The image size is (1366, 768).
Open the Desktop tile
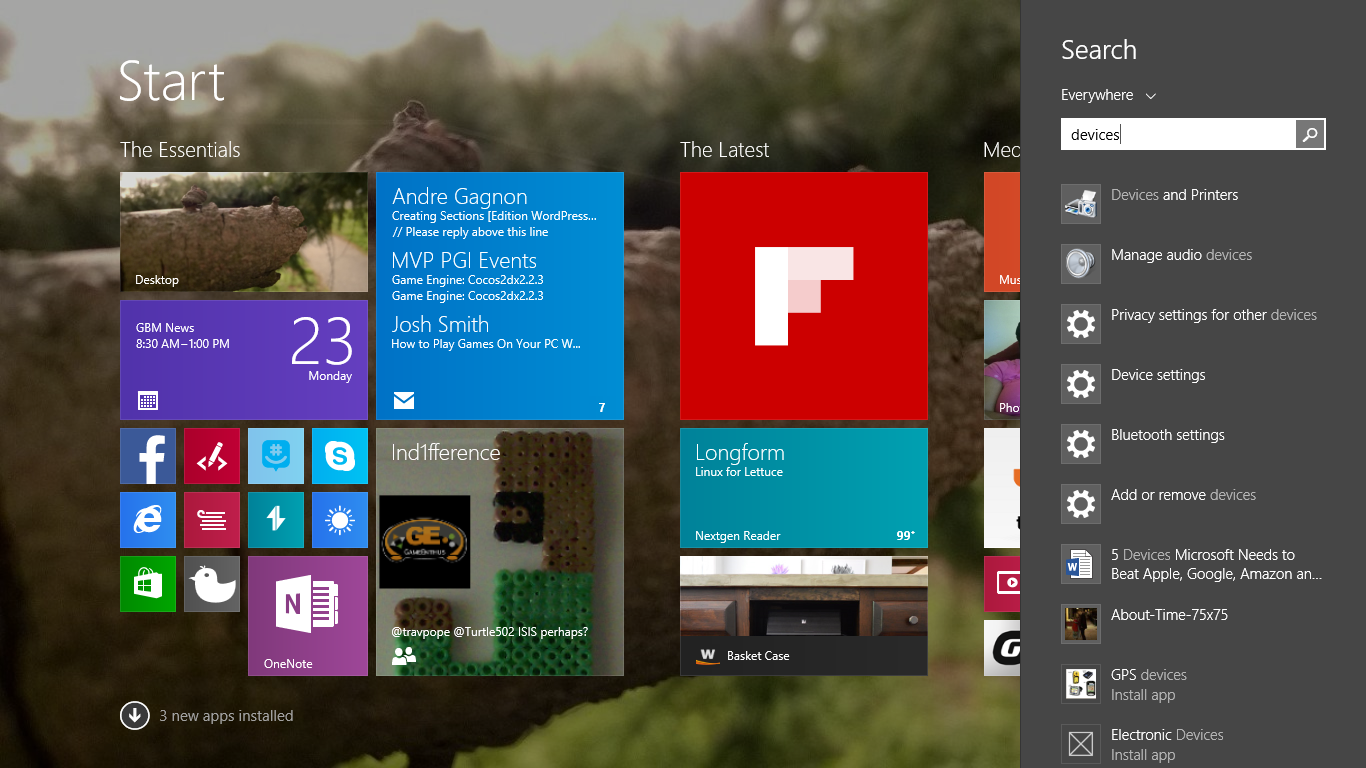click(x=244, y=232)
